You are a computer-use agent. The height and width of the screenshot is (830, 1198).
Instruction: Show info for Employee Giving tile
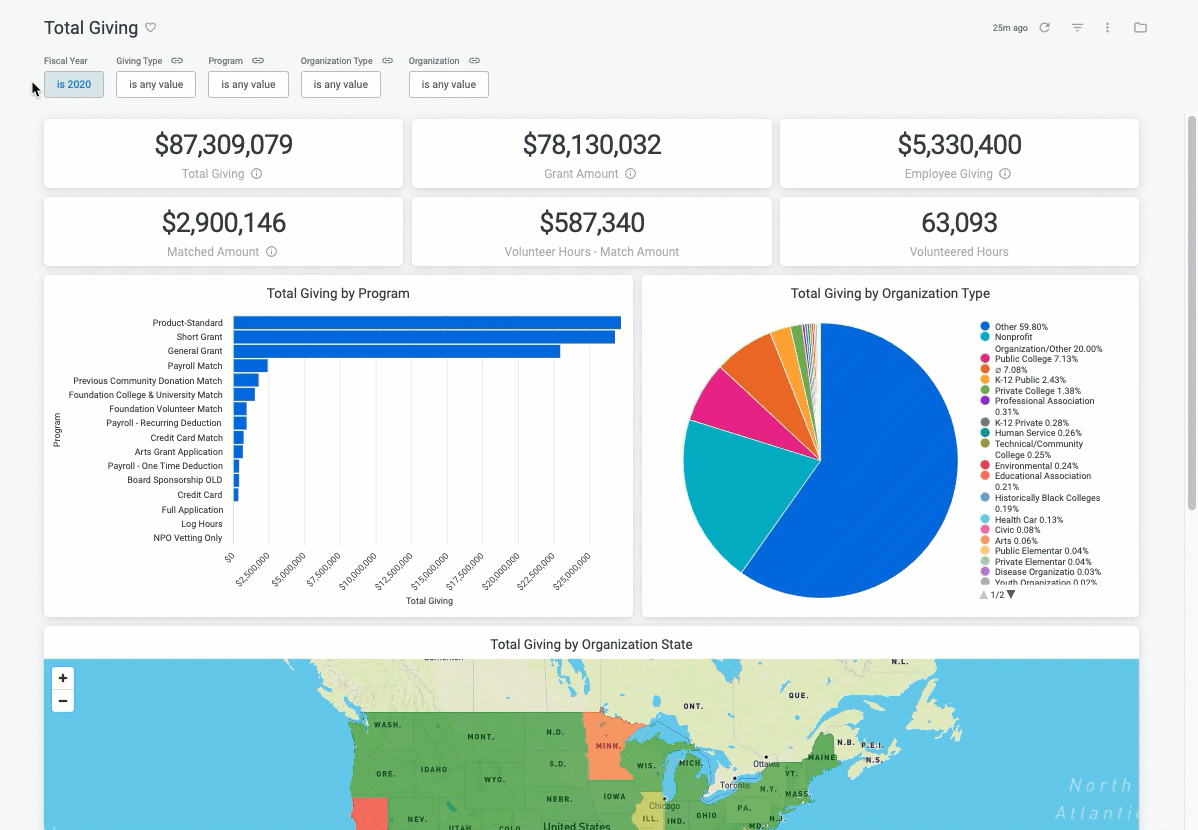pos(1005,173)
